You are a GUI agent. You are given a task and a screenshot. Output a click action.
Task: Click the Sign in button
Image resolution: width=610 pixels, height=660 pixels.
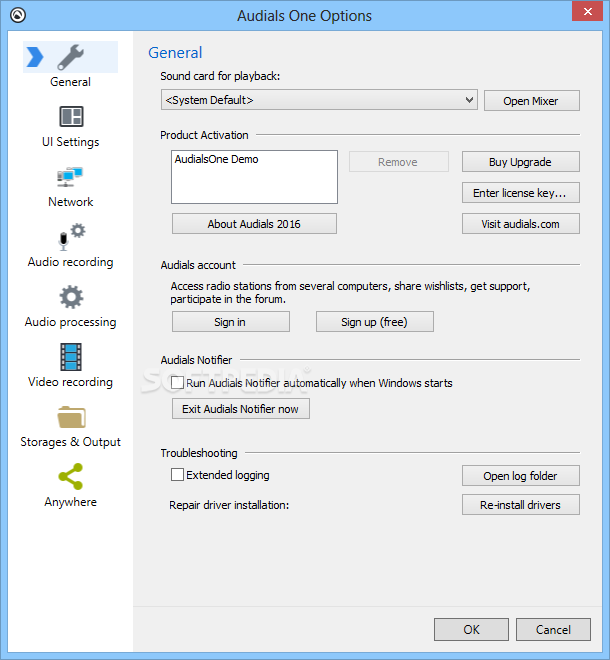pos(230,322)
